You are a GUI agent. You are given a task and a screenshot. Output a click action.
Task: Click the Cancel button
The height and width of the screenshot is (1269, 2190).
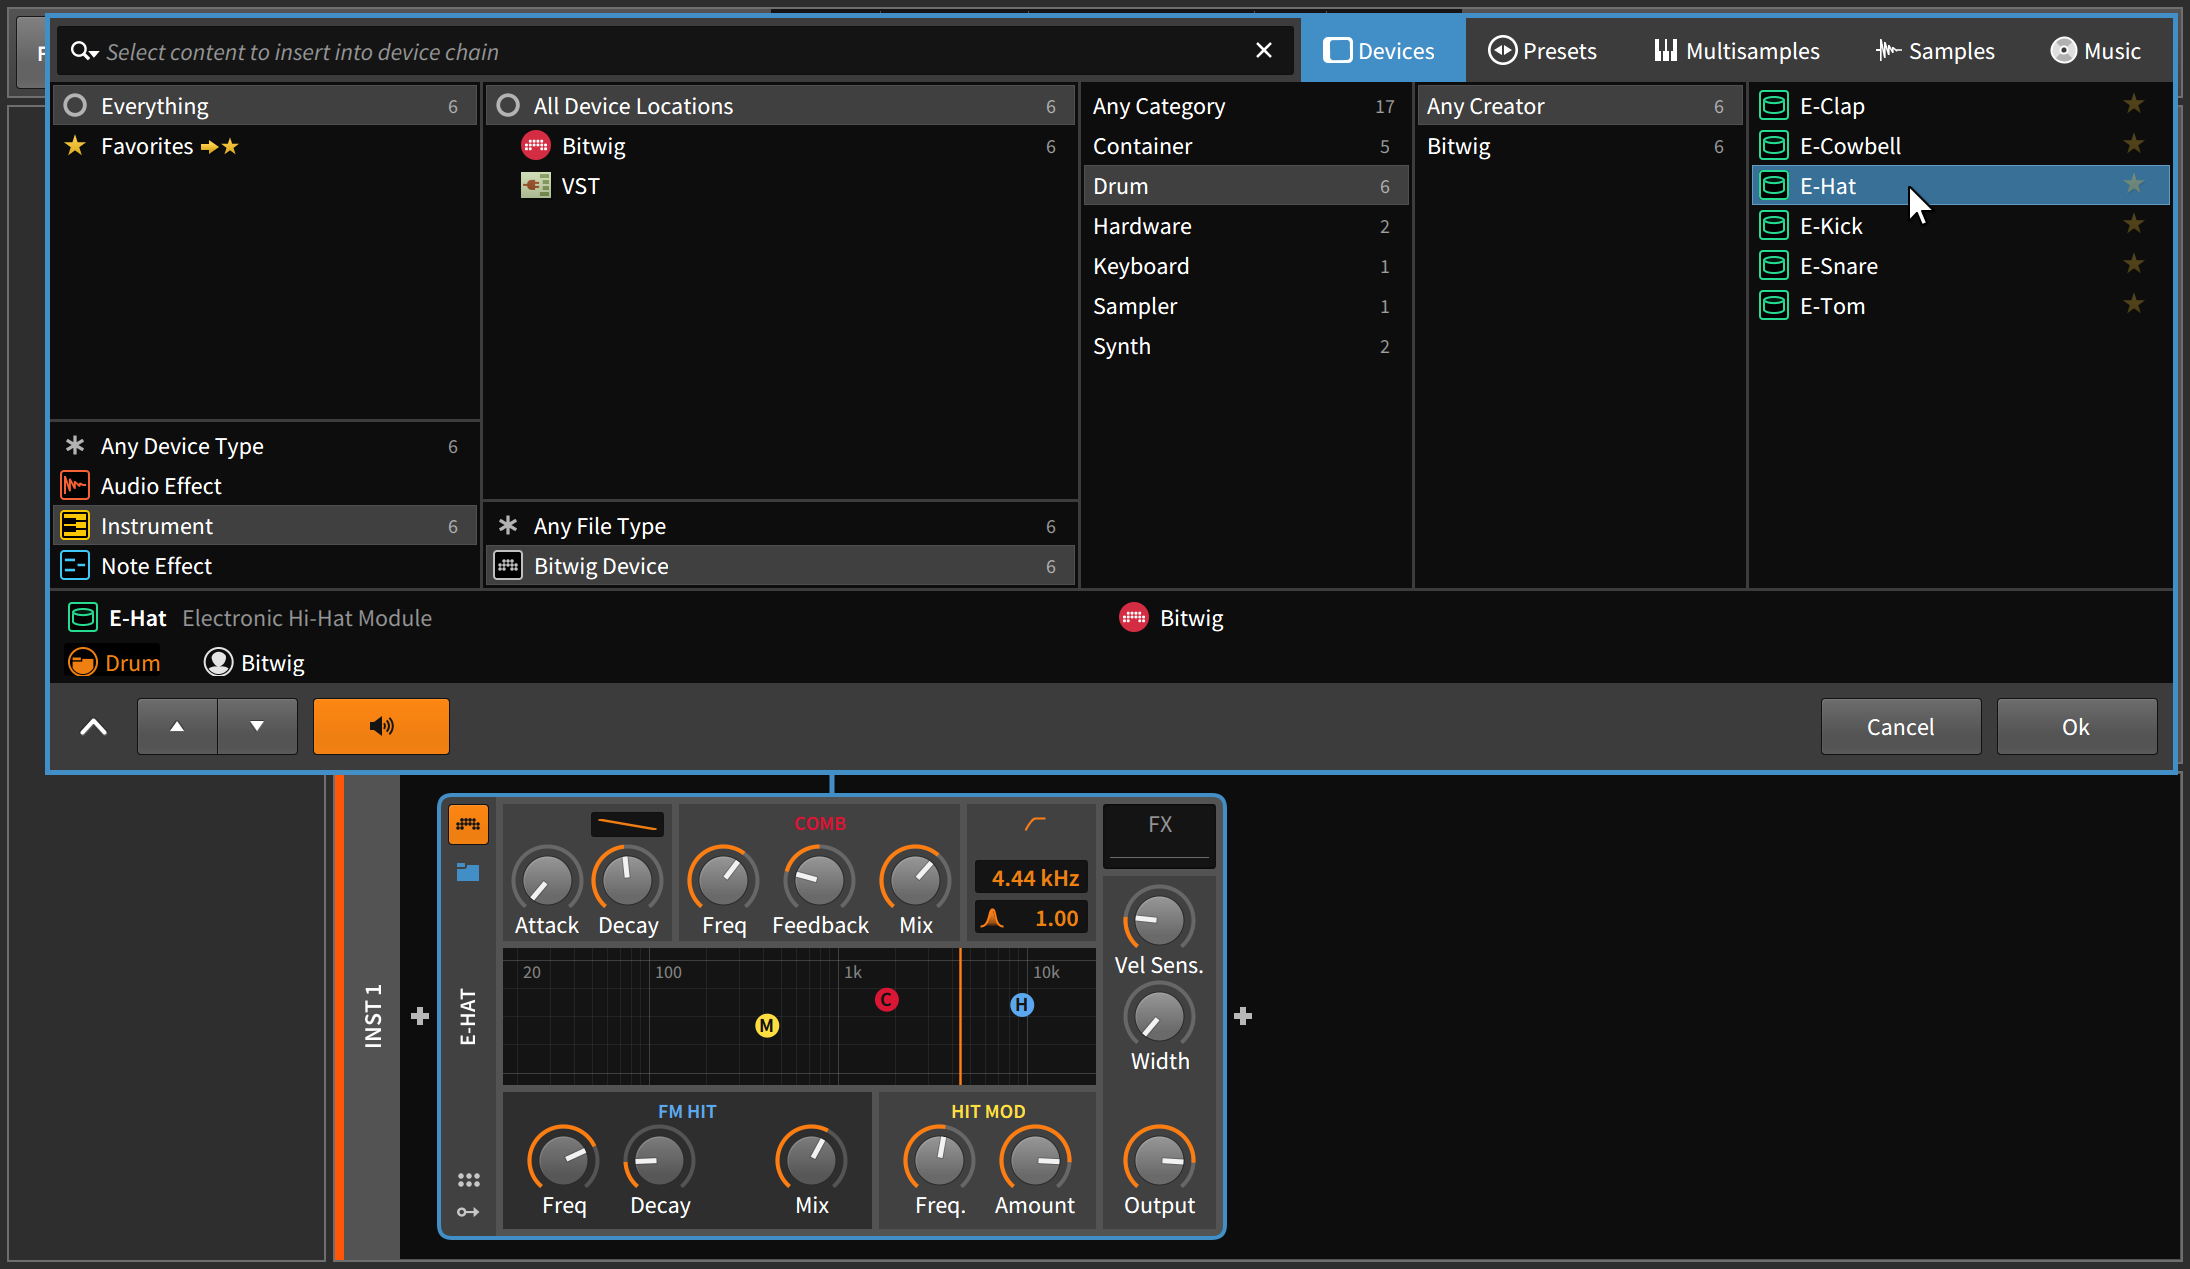(1900, 727)
